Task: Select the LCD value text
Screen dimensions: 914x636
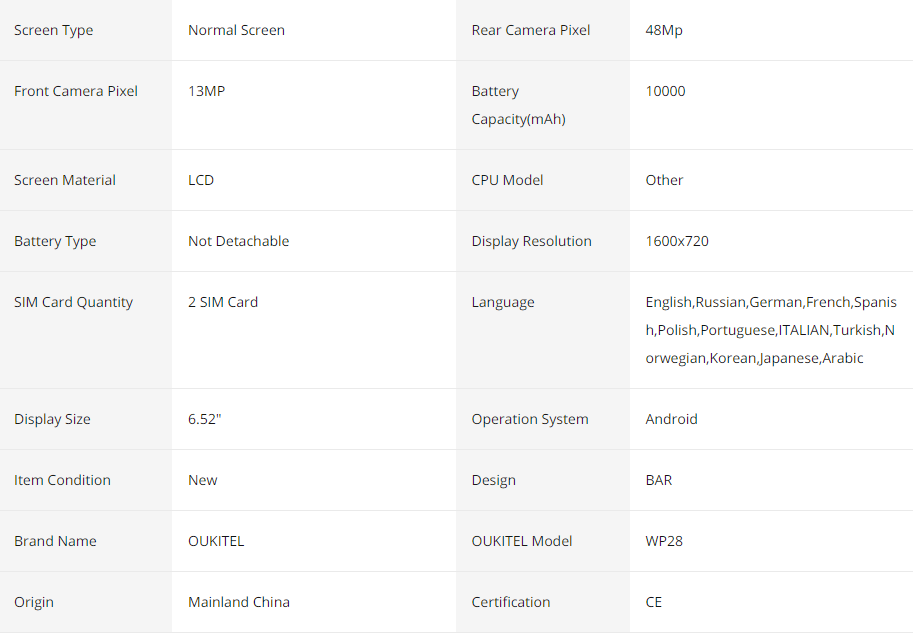Action: click(201, 180)
